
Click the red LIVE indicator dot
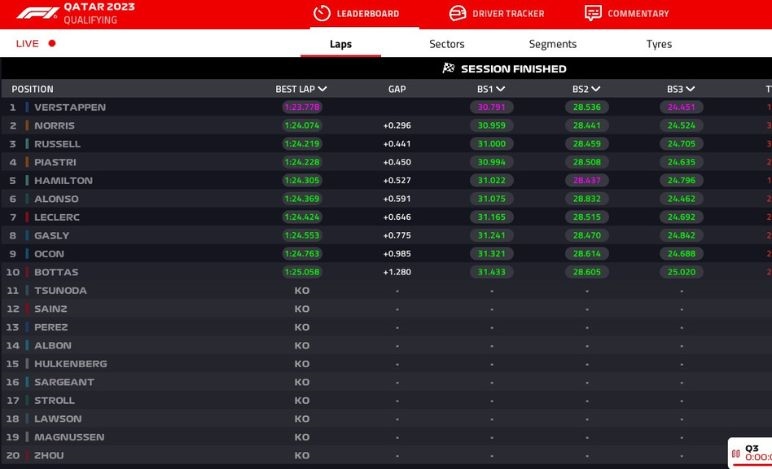pos(52,44)
